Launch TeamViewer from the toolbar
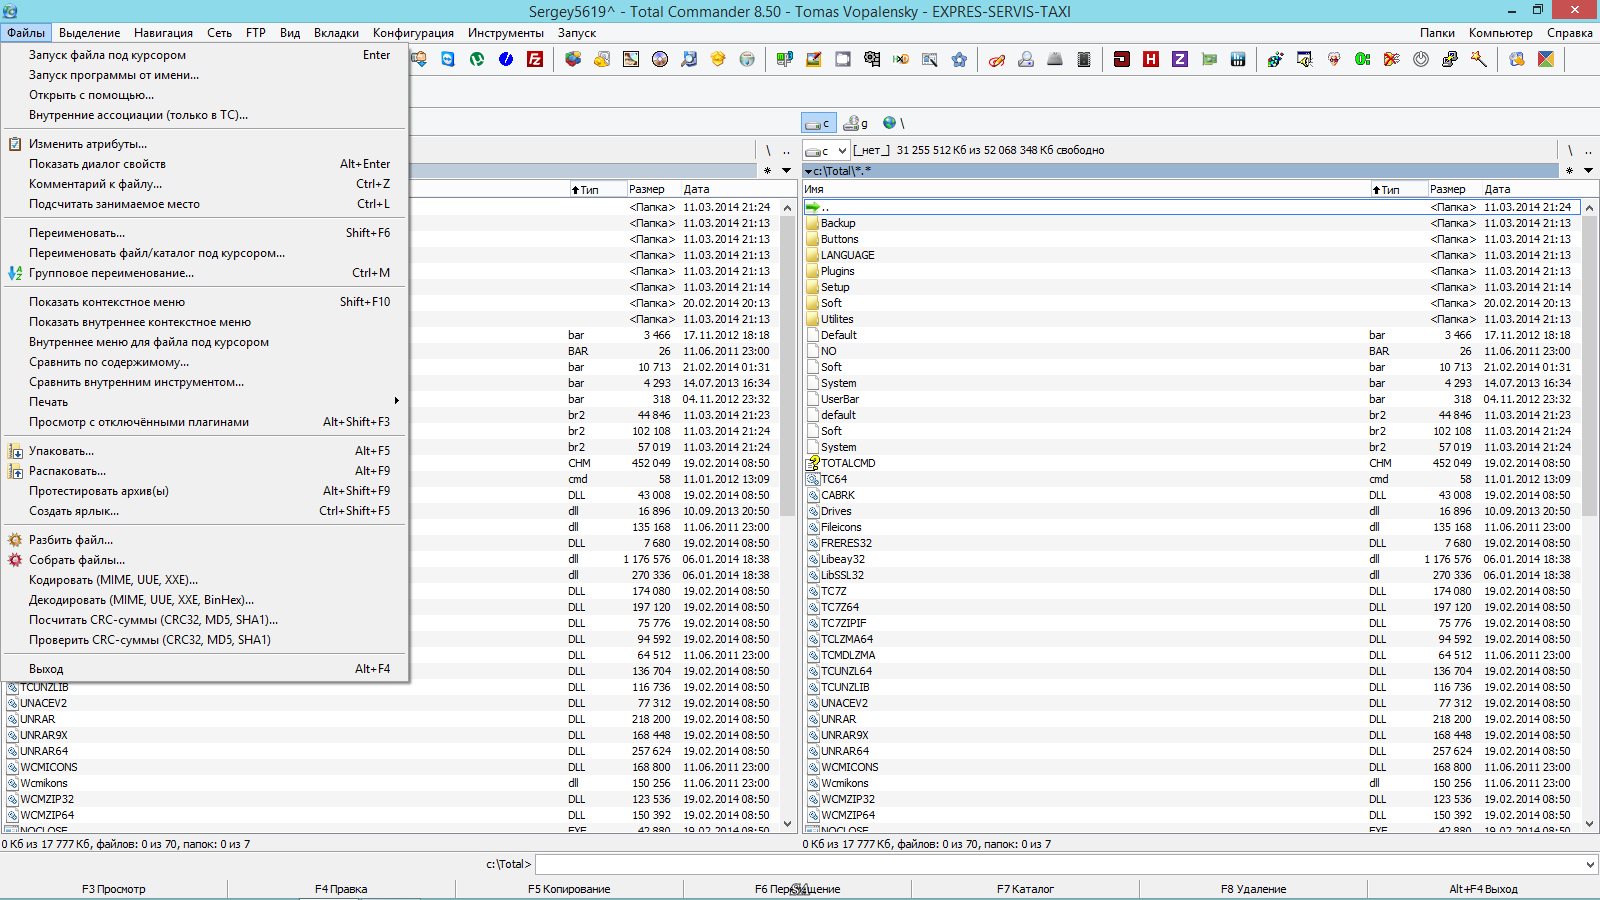 tap(448, 59)
